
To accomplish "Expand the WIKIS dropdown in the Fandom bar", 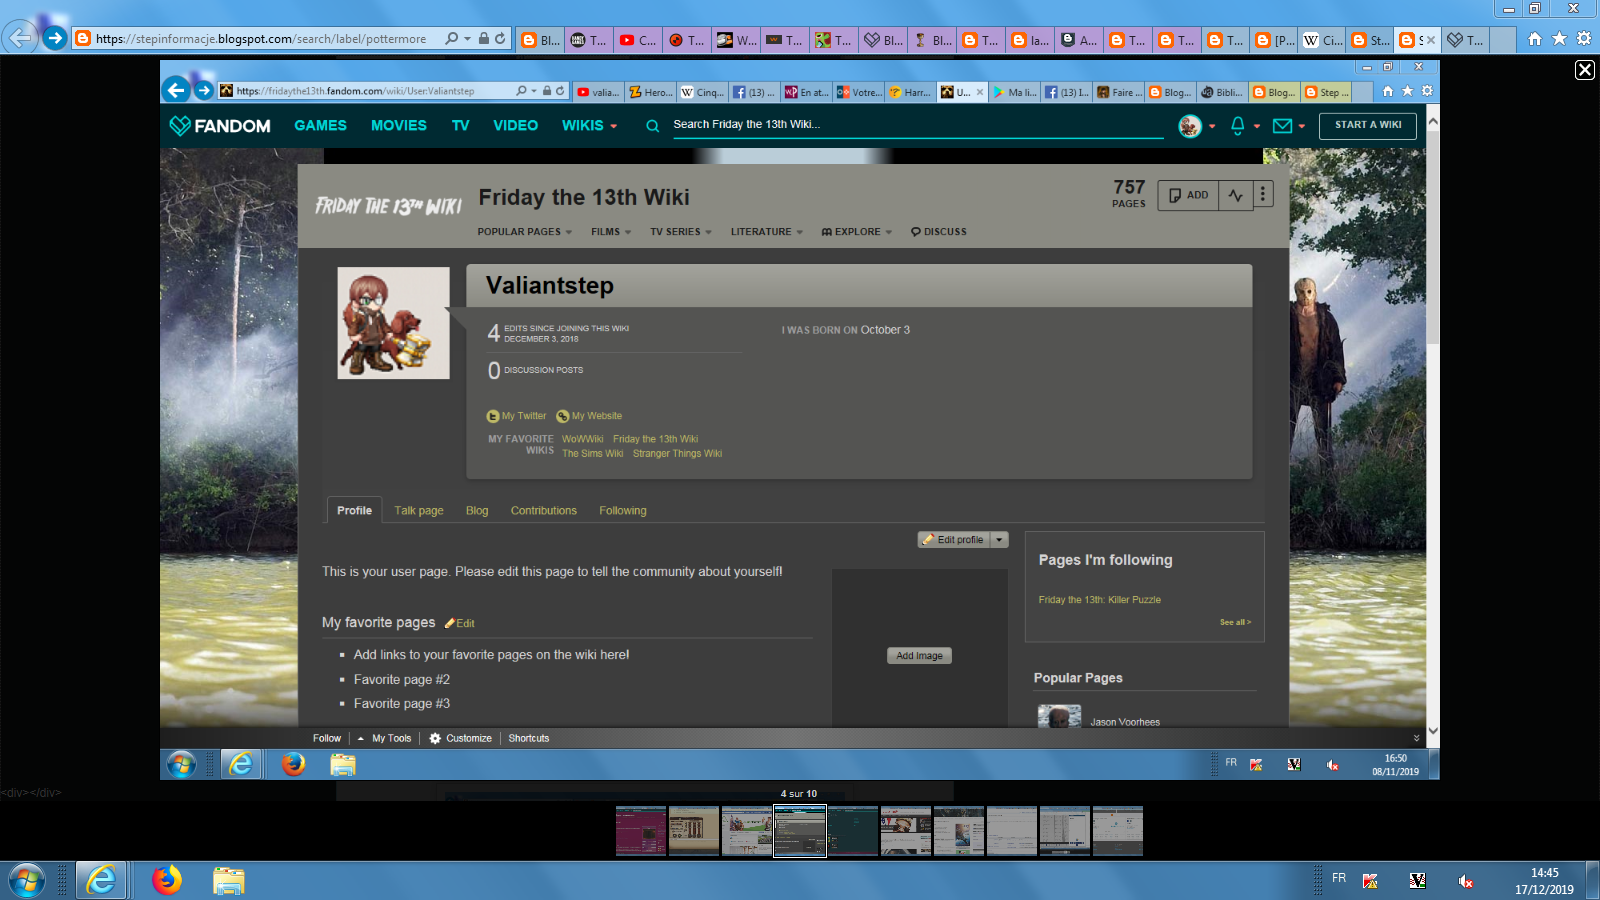I will pyautogui.click(x=589, y=125).
